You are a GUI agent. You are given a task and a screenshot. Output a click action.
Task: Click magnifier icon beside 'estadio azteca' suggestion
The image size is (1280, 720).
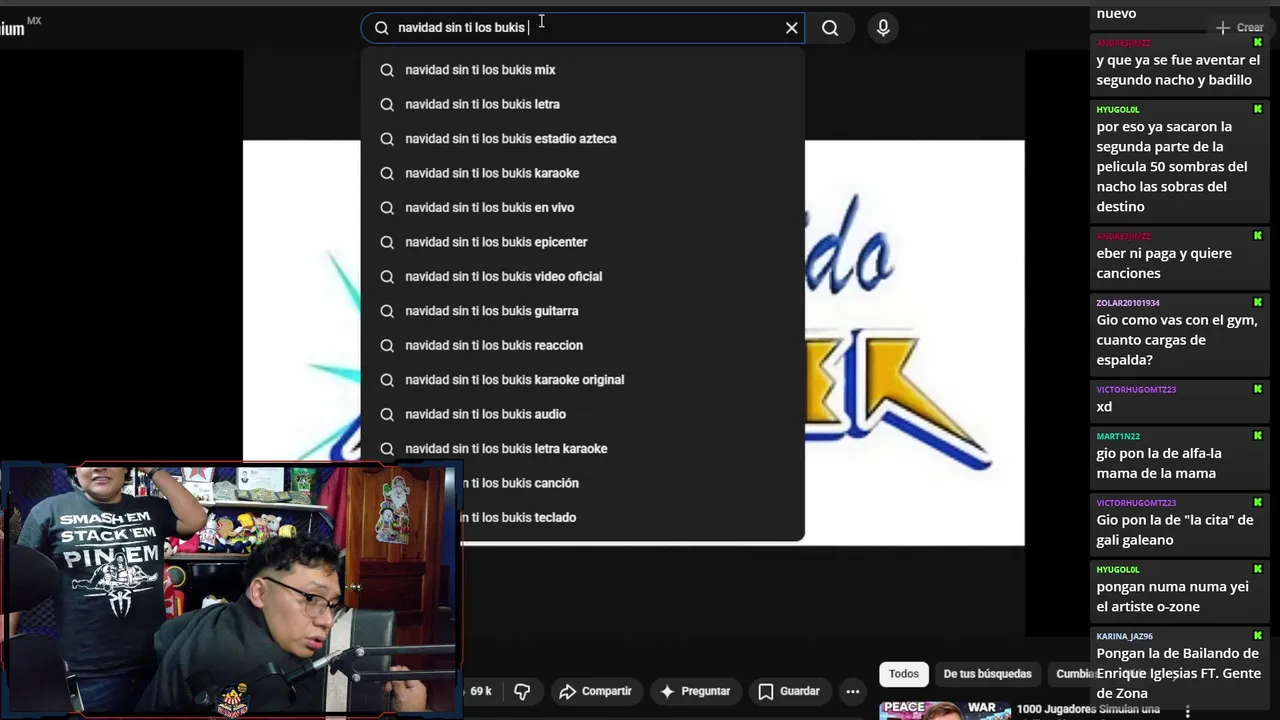(x=387, y=139)
